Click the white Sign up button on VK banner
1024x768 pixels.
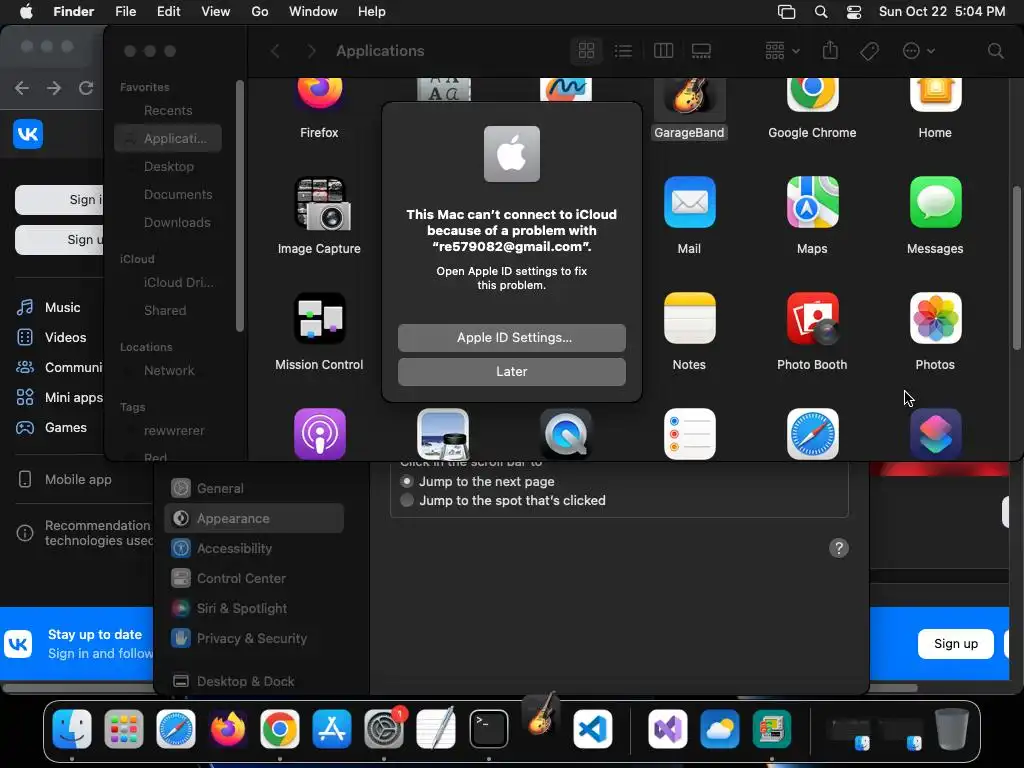pos(955,644)
